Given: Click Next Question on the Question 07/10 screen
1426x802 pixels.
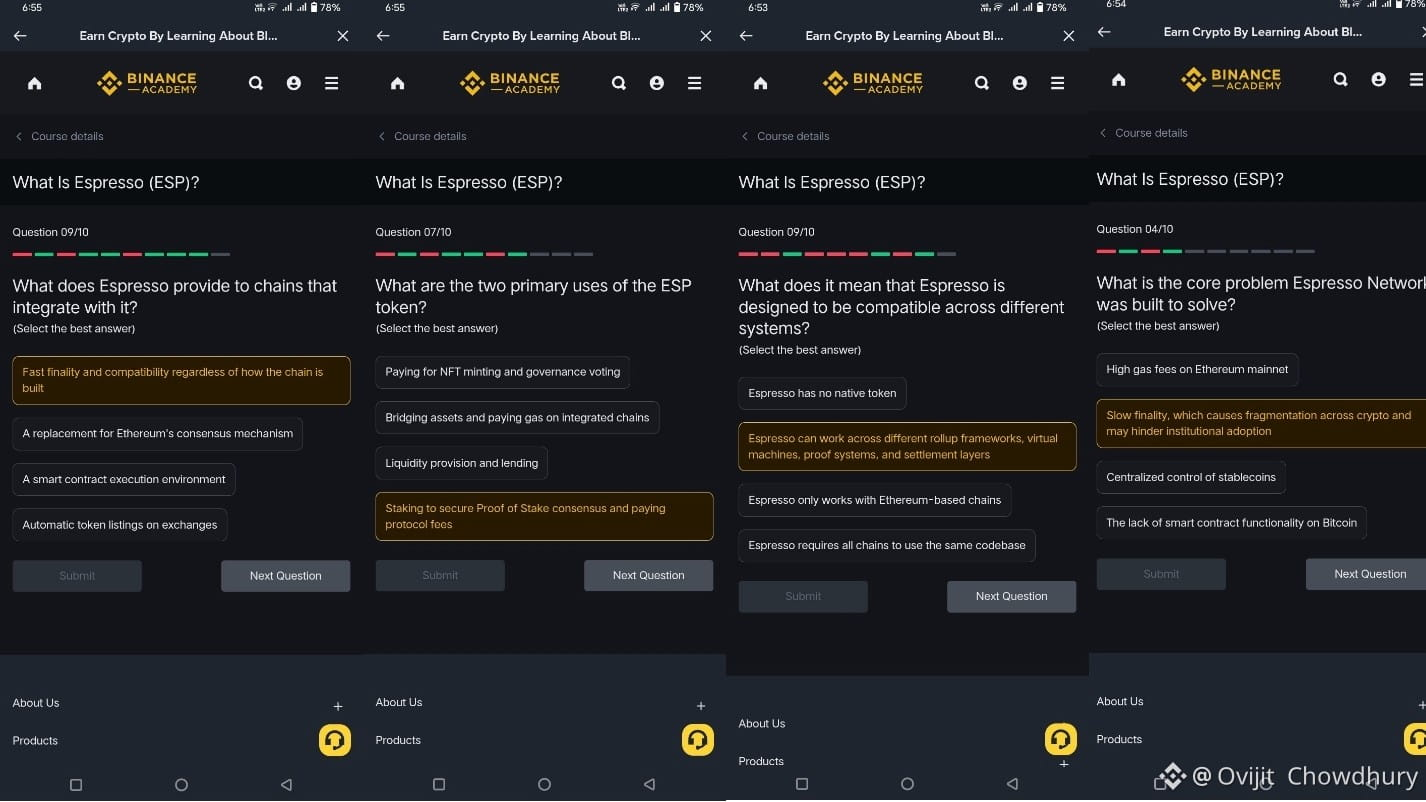Looking at the screenshot, I should (649, 576).
